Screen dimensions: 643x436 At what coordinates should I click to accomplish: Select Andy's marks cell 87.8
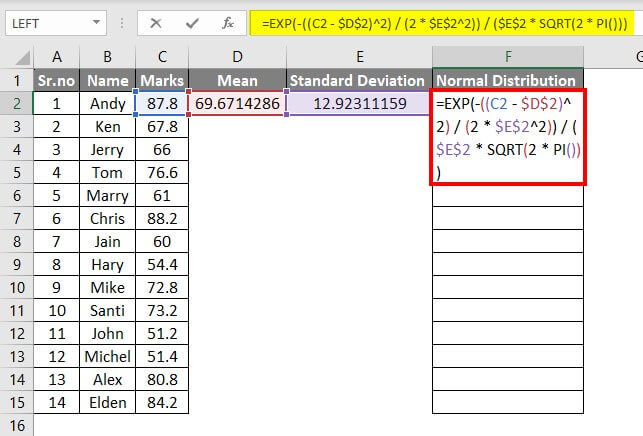click(162, 103)
